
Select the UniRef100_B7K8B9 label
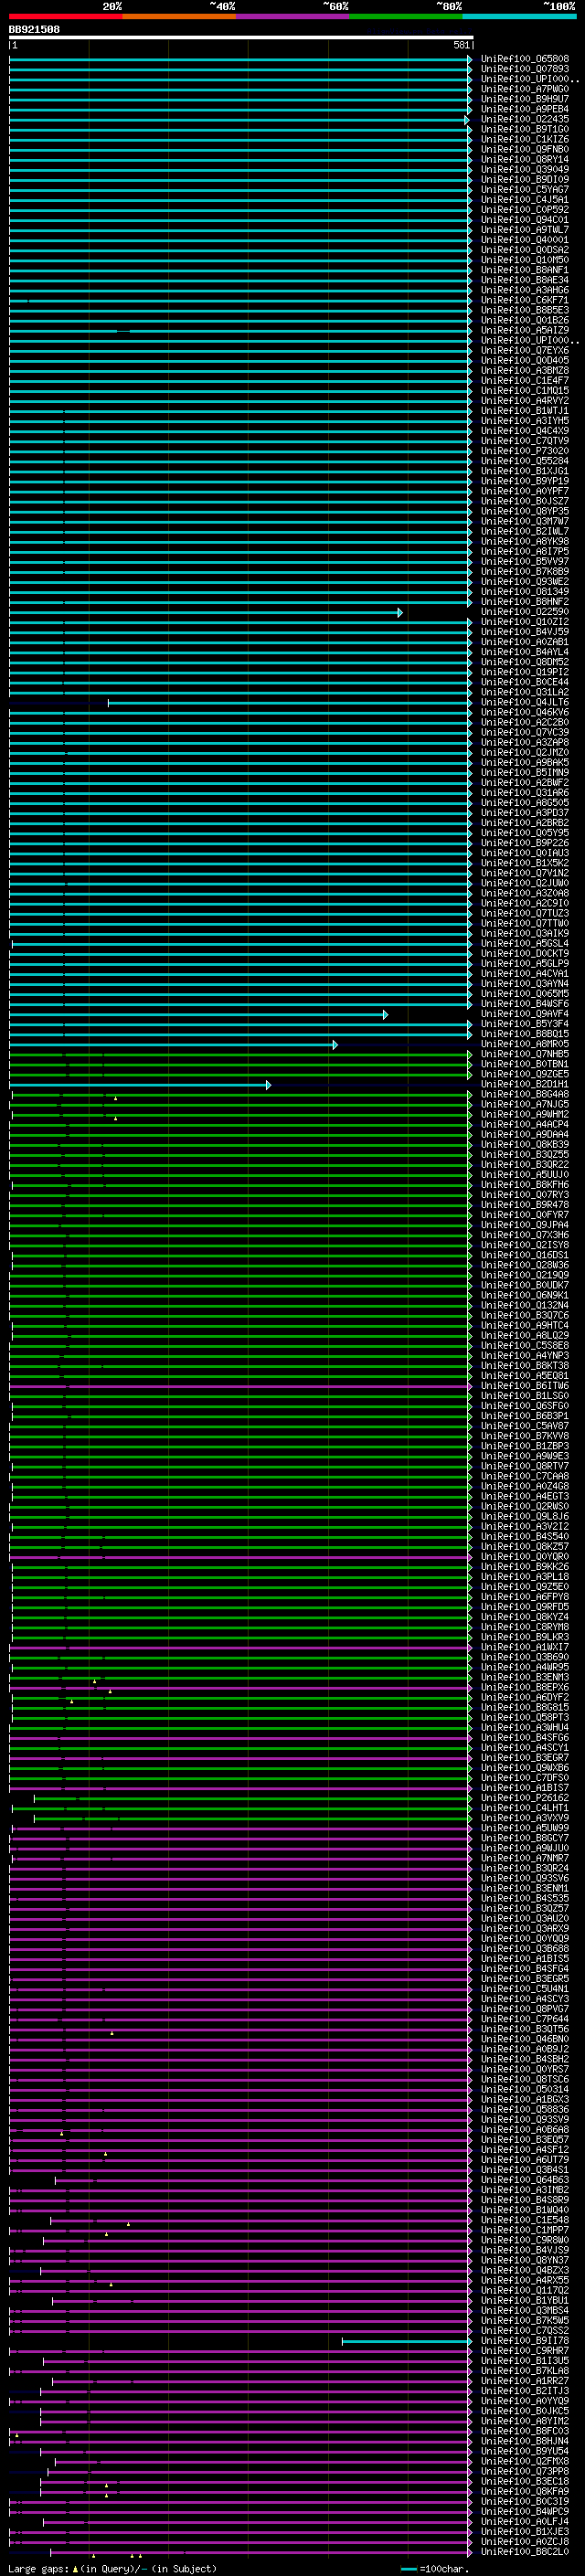[525, 572]
